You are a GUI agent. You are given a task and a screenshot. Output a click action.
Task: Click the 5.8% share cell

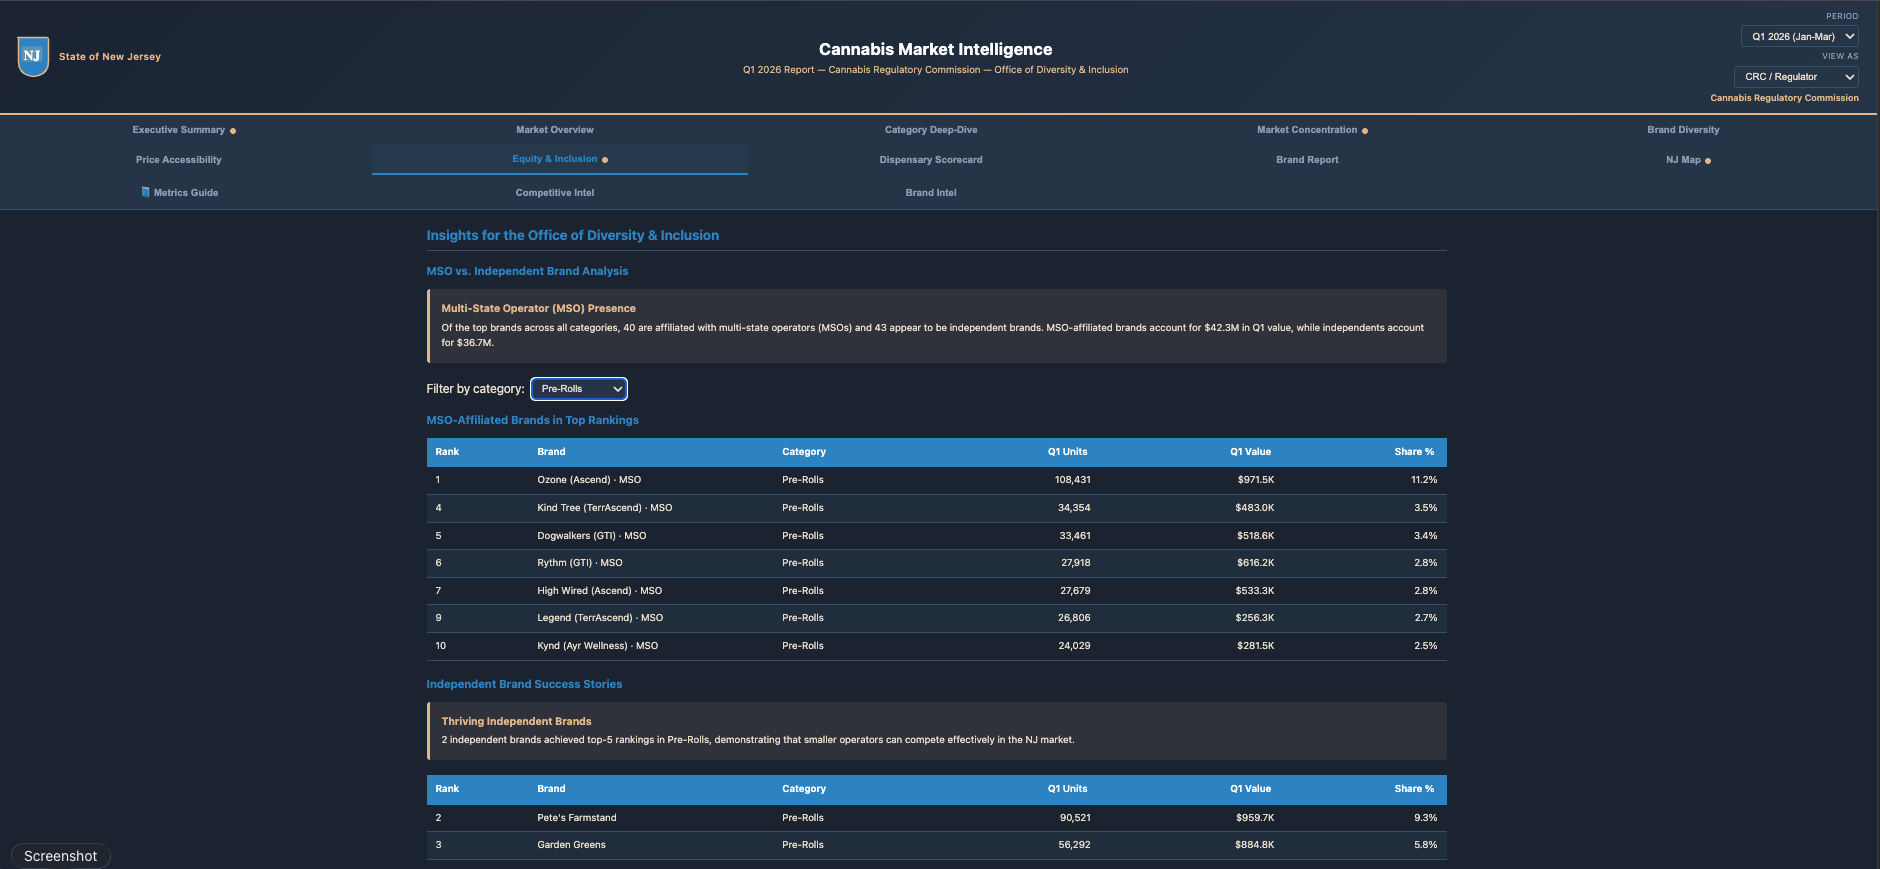[1426, 845]
